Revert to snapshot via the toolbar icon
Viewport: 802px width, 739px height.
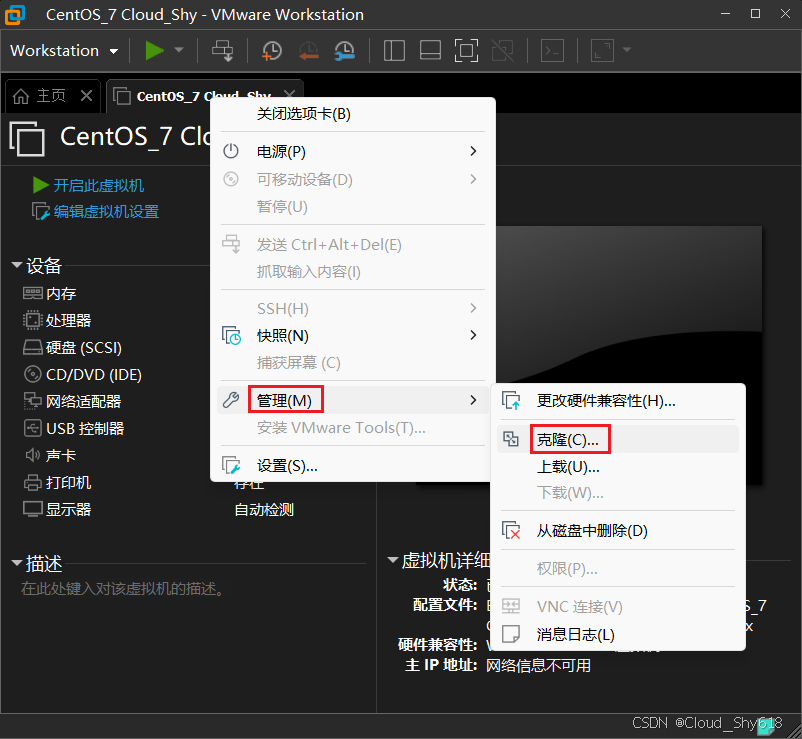(308, 51)
